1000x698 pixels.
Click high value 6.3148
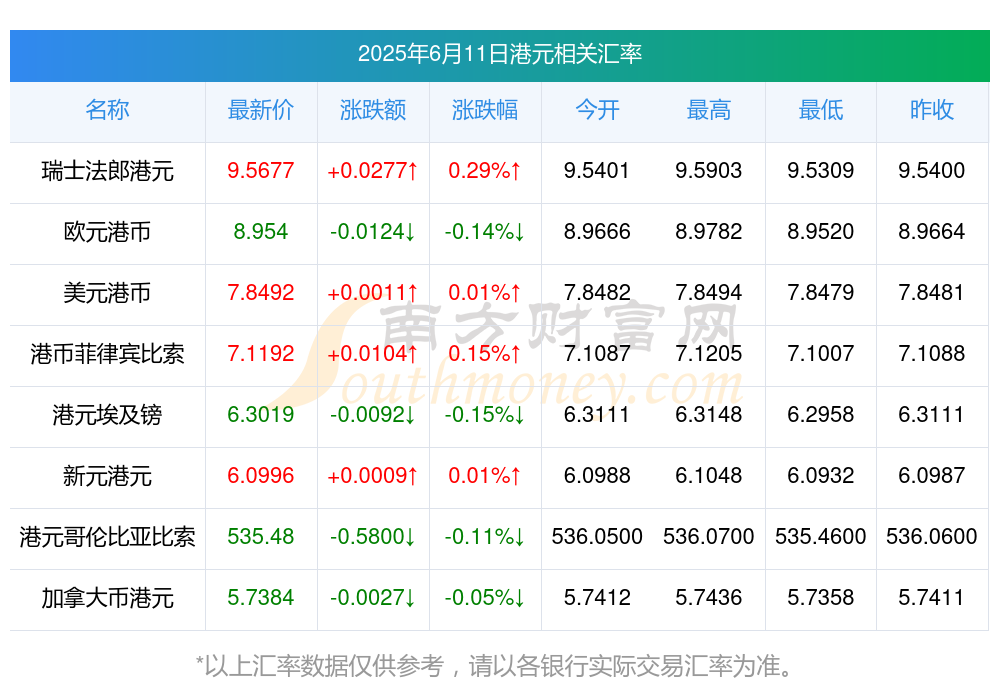pyautogui.click(x=709, y=414)
